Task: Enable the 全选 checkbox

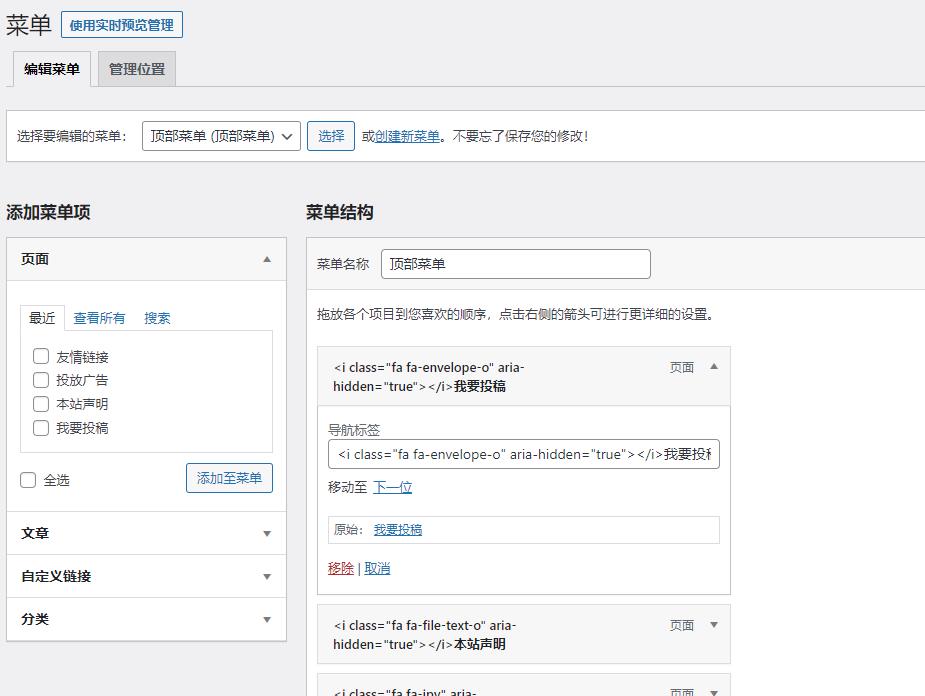Action: click(29, 480)
